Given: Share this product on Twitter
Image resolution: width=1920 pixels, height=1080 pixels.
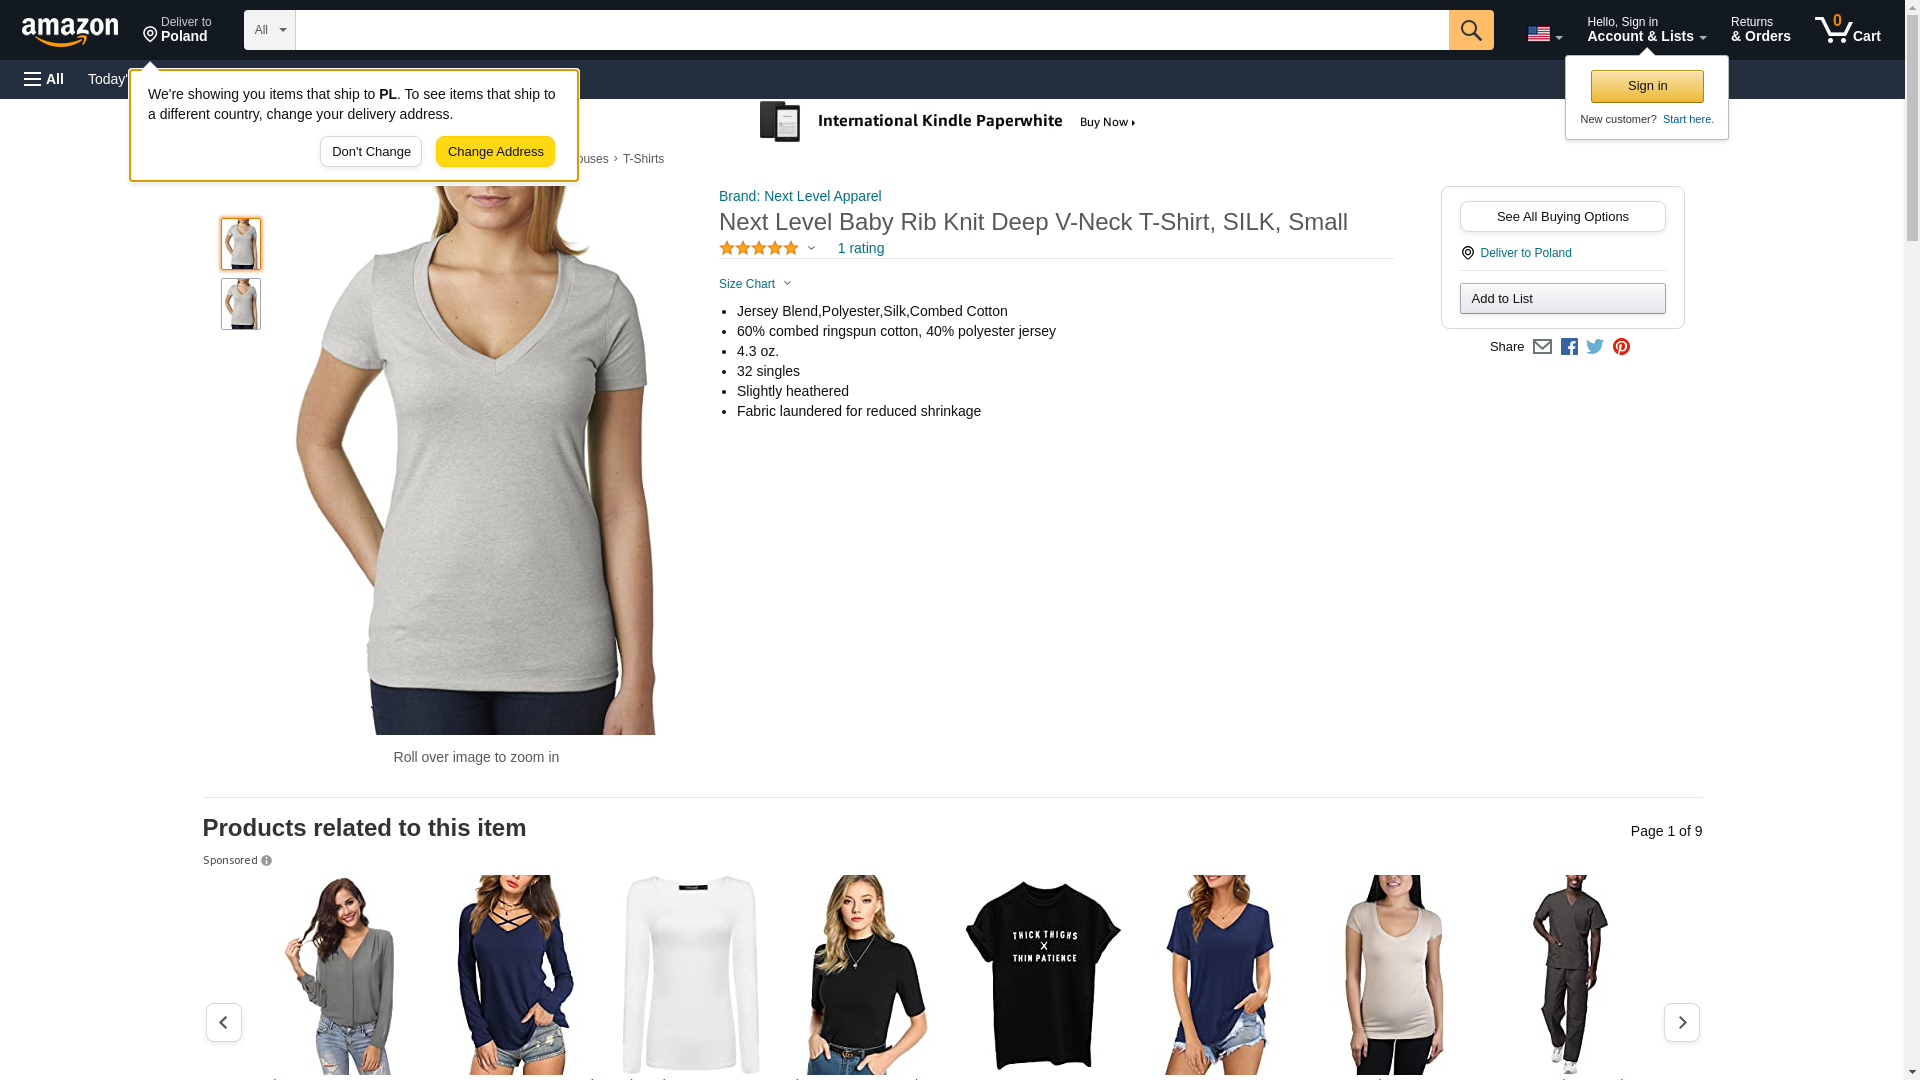Looking at the screenshot, I should click(1595, 347).
